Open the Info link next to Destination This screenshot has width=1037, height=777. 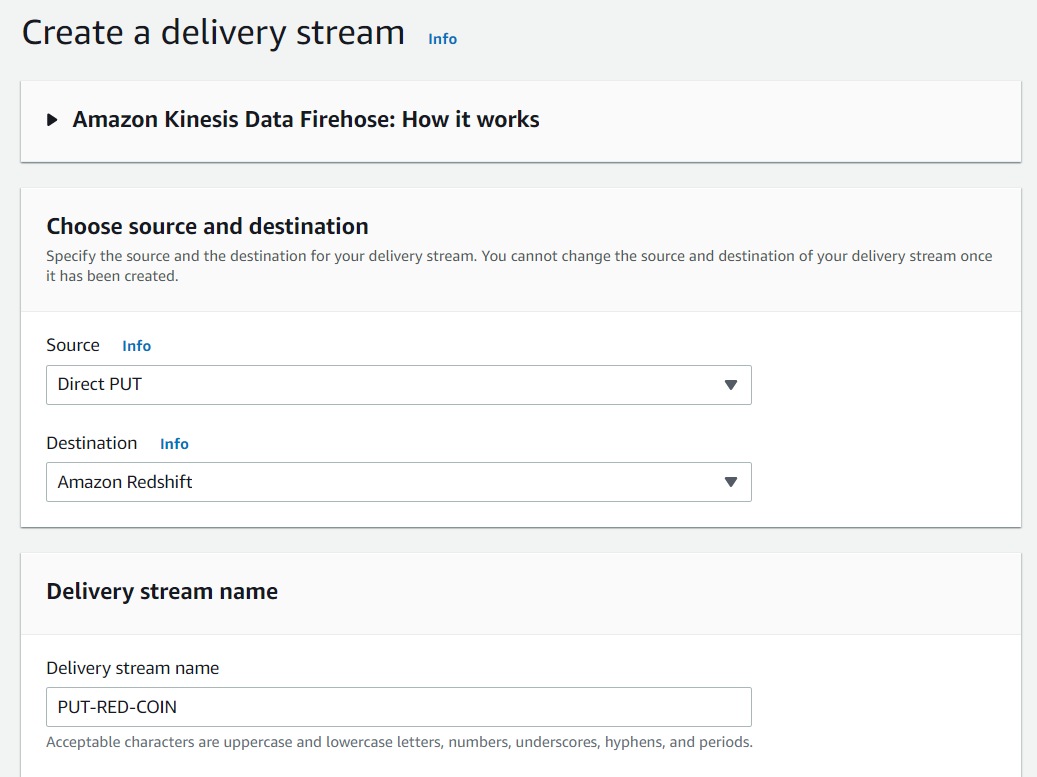click(174, 444)
